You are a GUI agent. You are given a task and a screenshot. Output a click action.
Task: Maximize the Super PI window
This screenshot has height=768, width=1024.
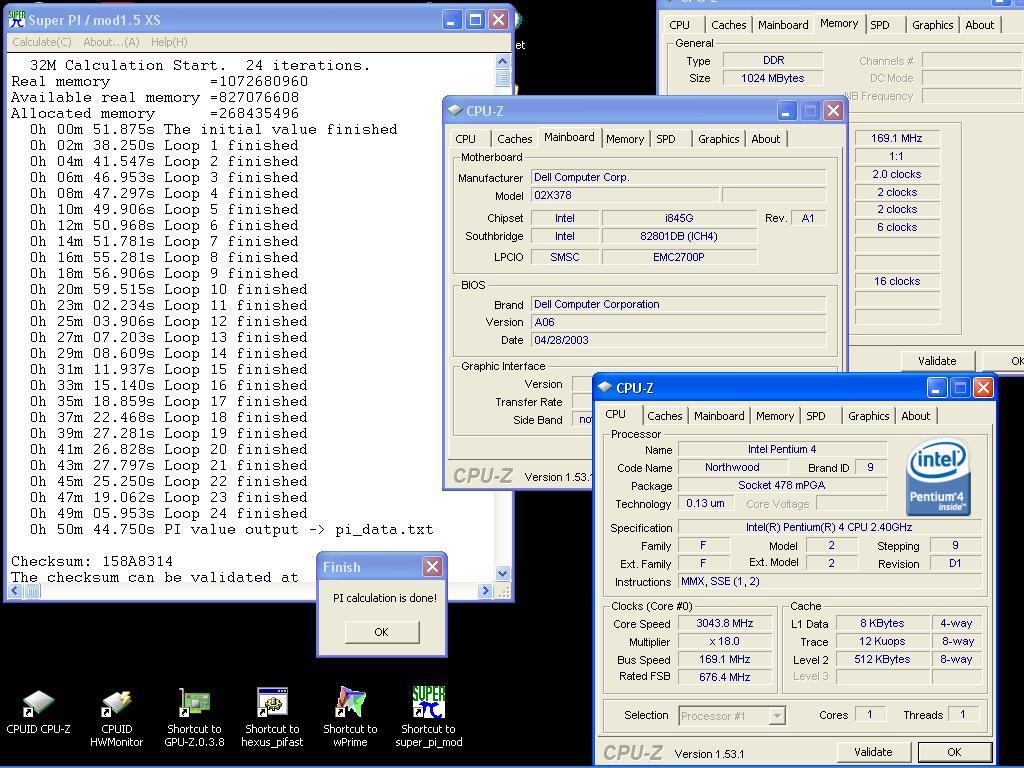475,20
